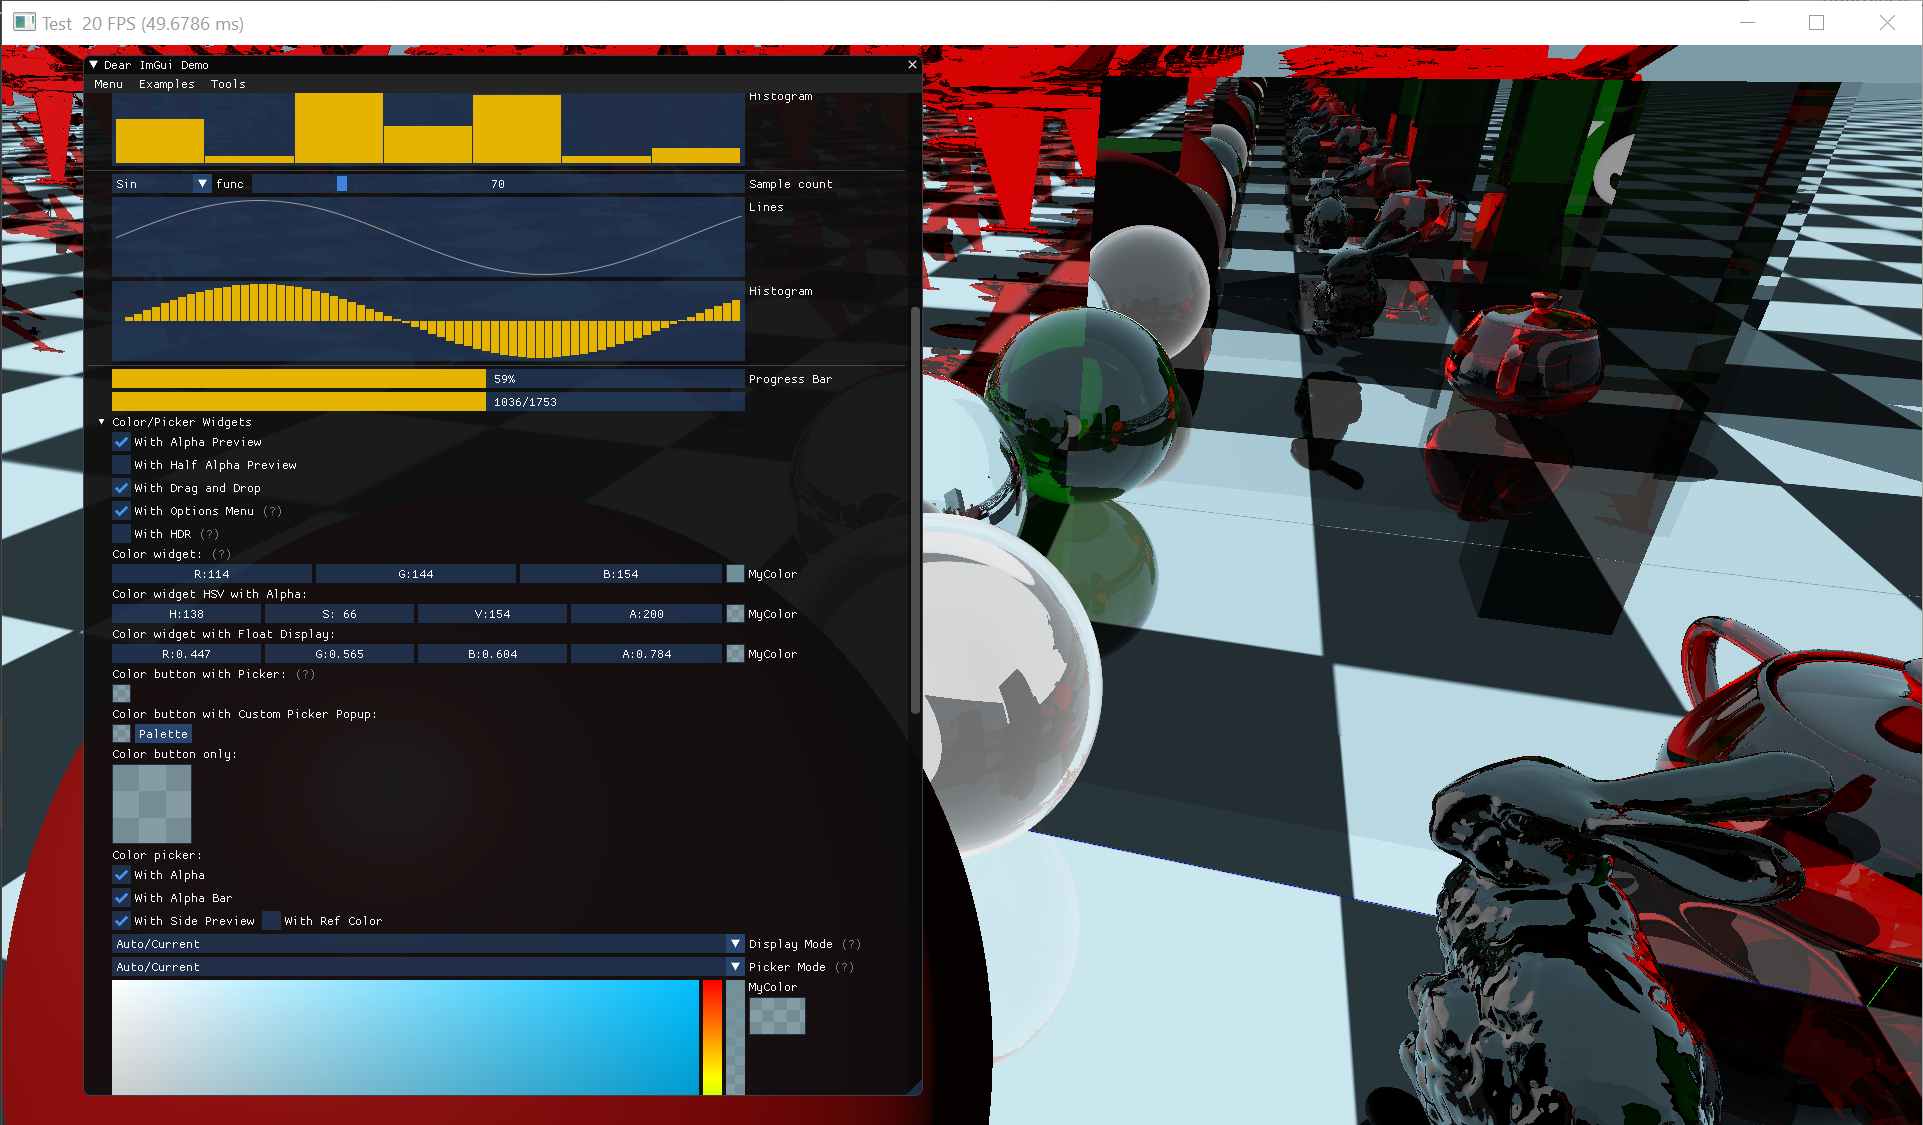Enable the With HDR checkbox
Screen dimensions: 1923x1125
click(x=121, y=534)
